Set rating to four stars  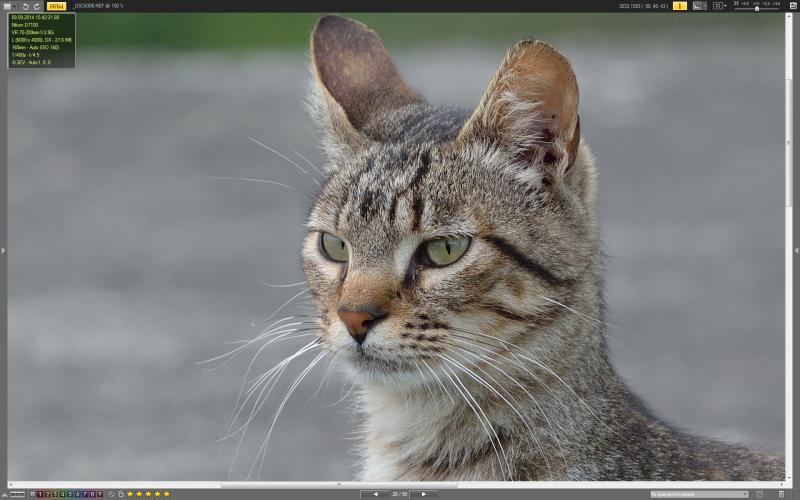point(157,494)
